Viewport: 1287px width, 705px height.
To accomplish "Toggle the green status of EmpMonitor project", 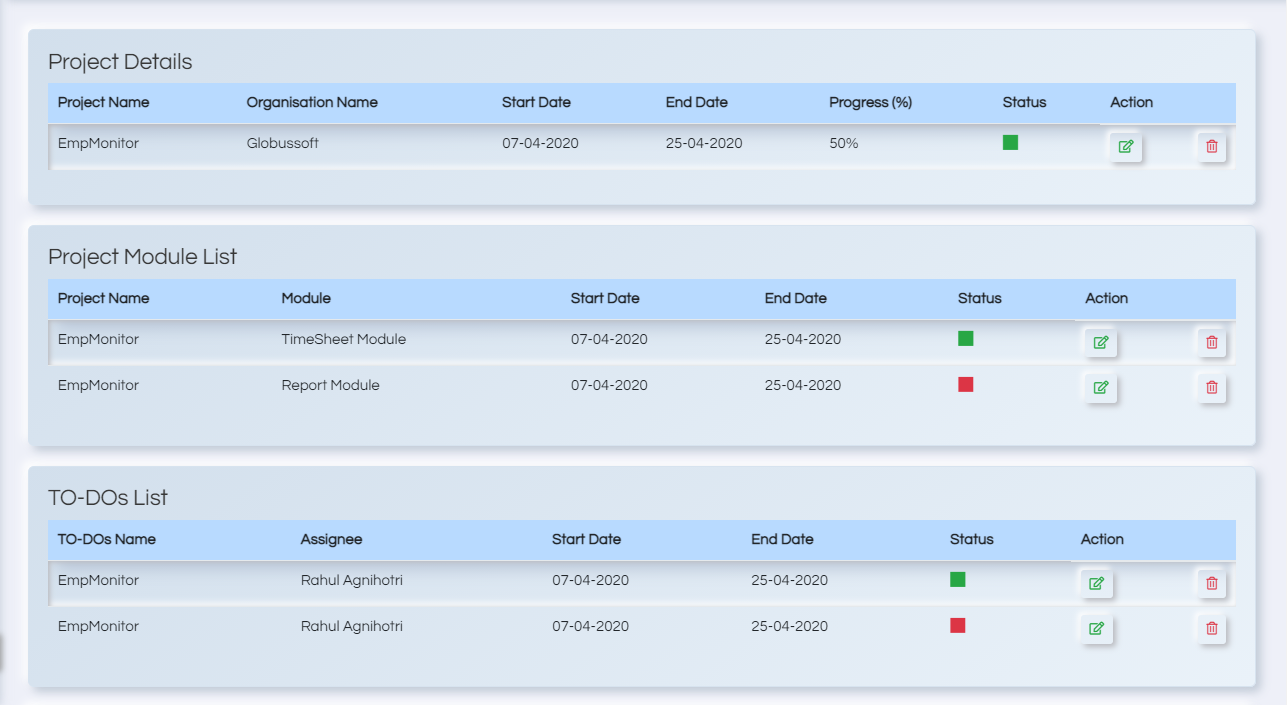I will 1010,142.
